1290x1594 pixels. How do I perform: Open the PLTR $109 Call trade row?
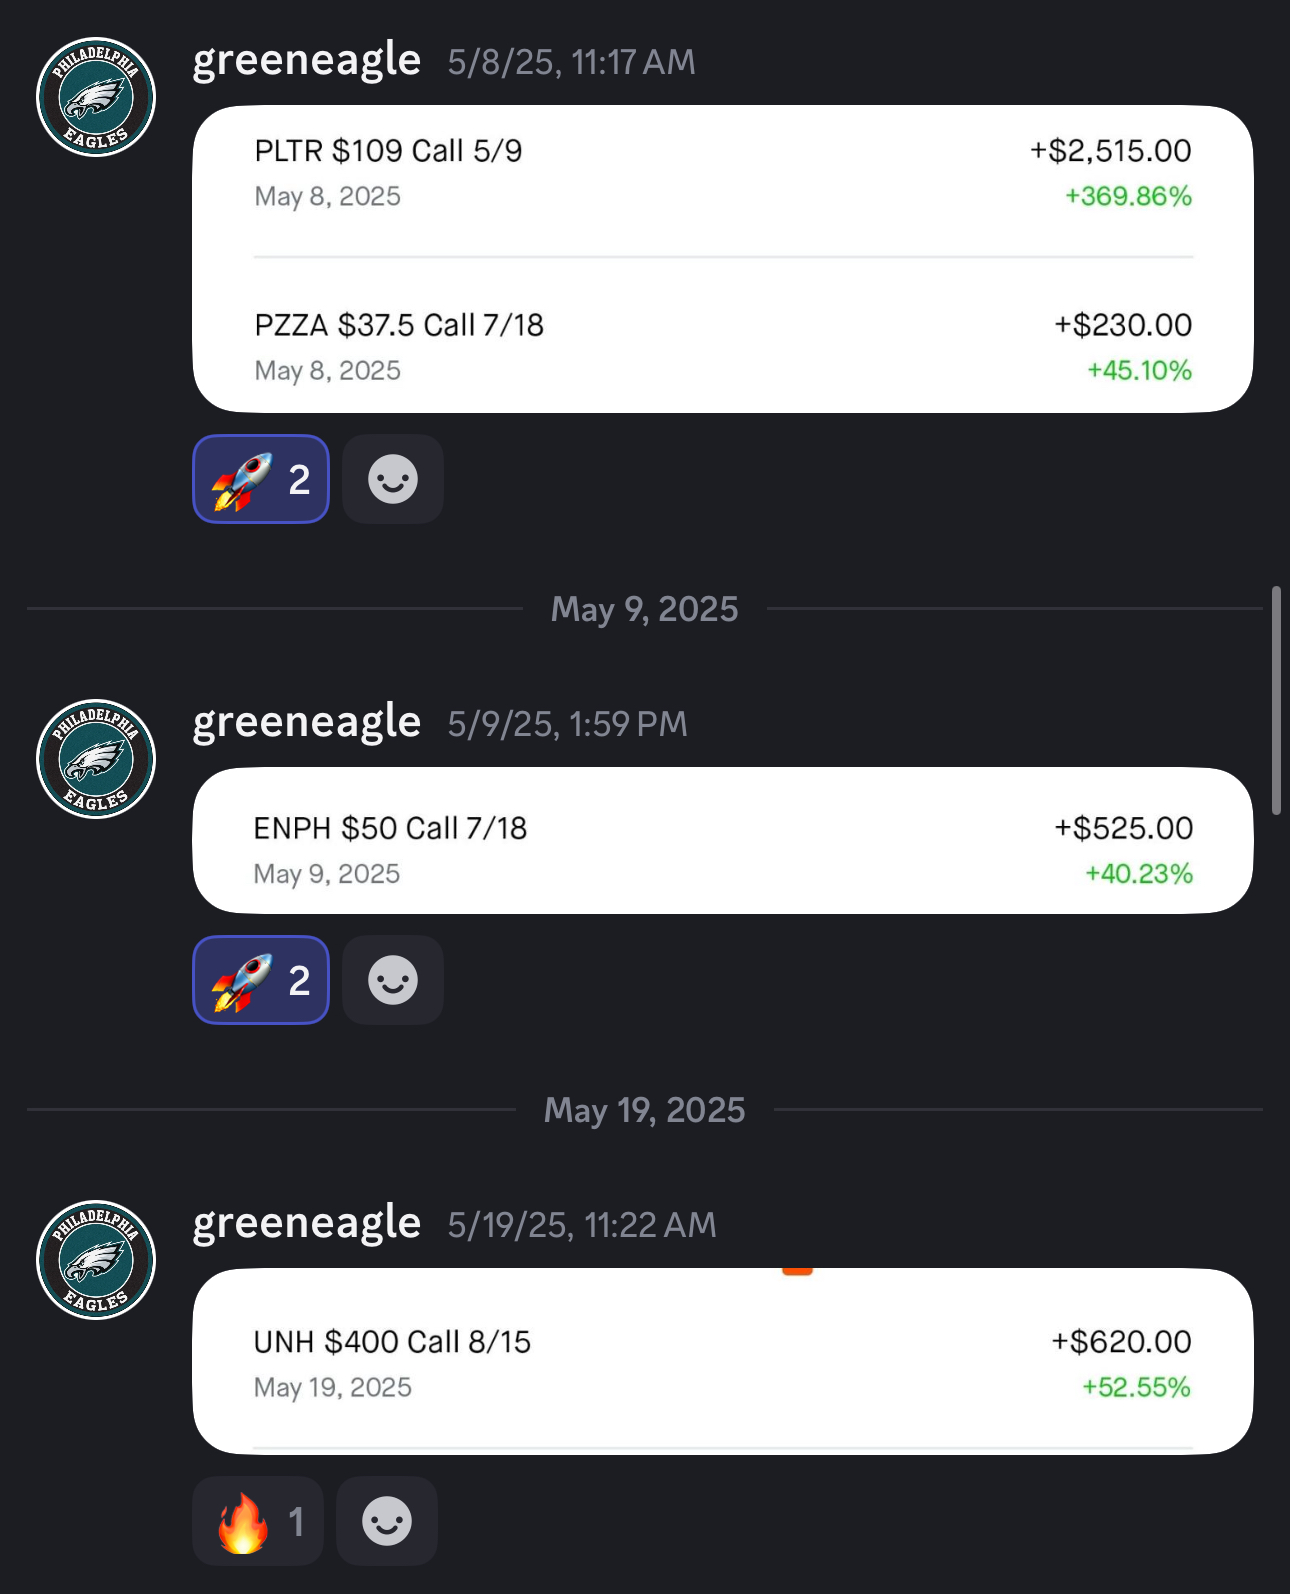tap(722, 173)
